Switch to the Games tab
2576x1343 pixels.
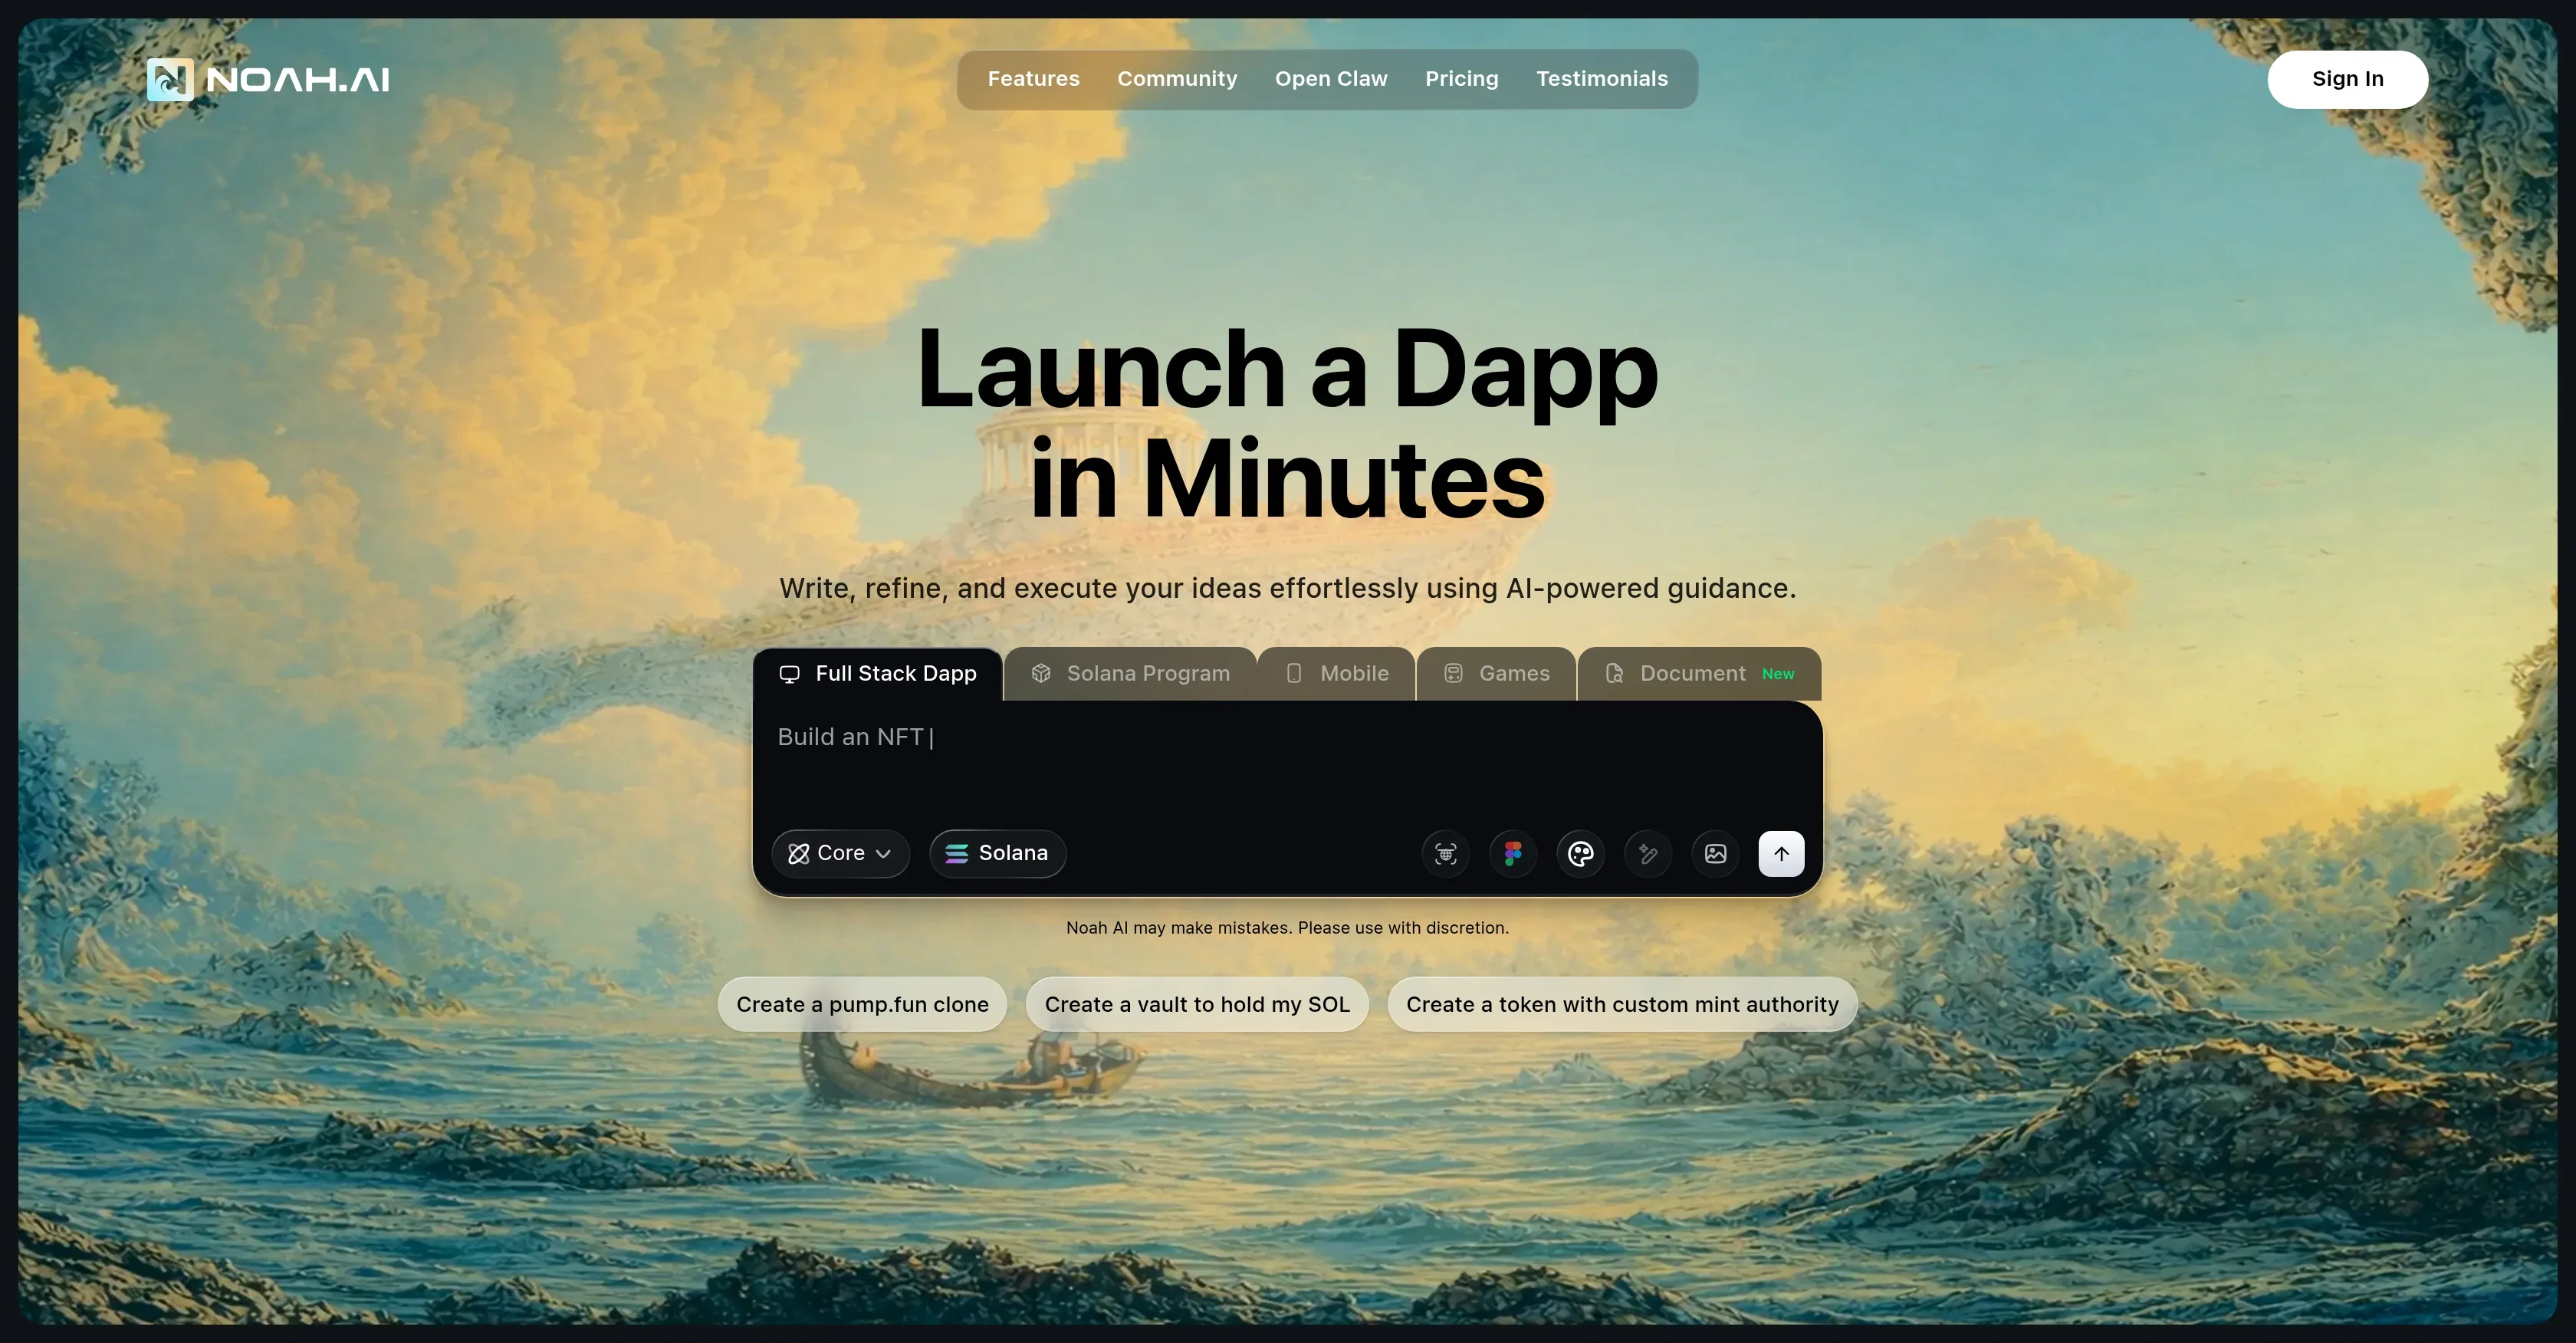click(1496, 674)
